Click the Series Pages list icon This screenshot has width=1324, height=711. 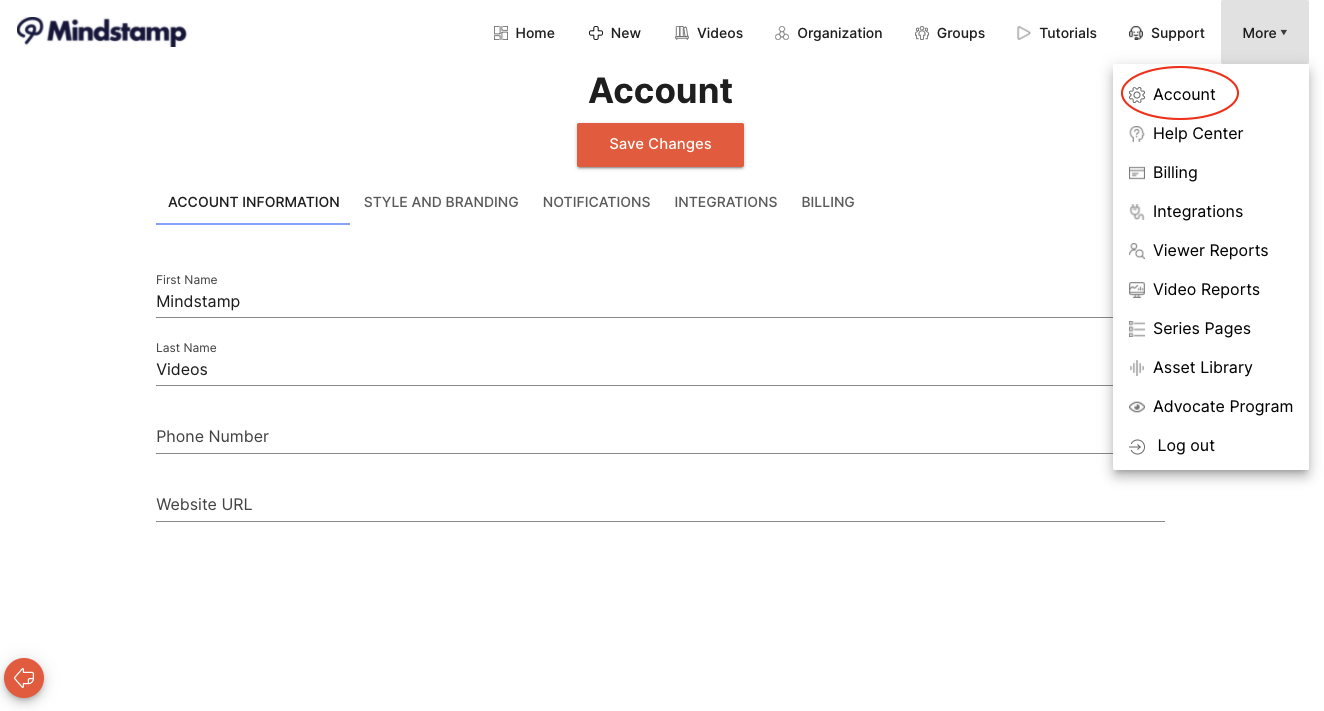pyautogui.click(x=1137, y=328)
